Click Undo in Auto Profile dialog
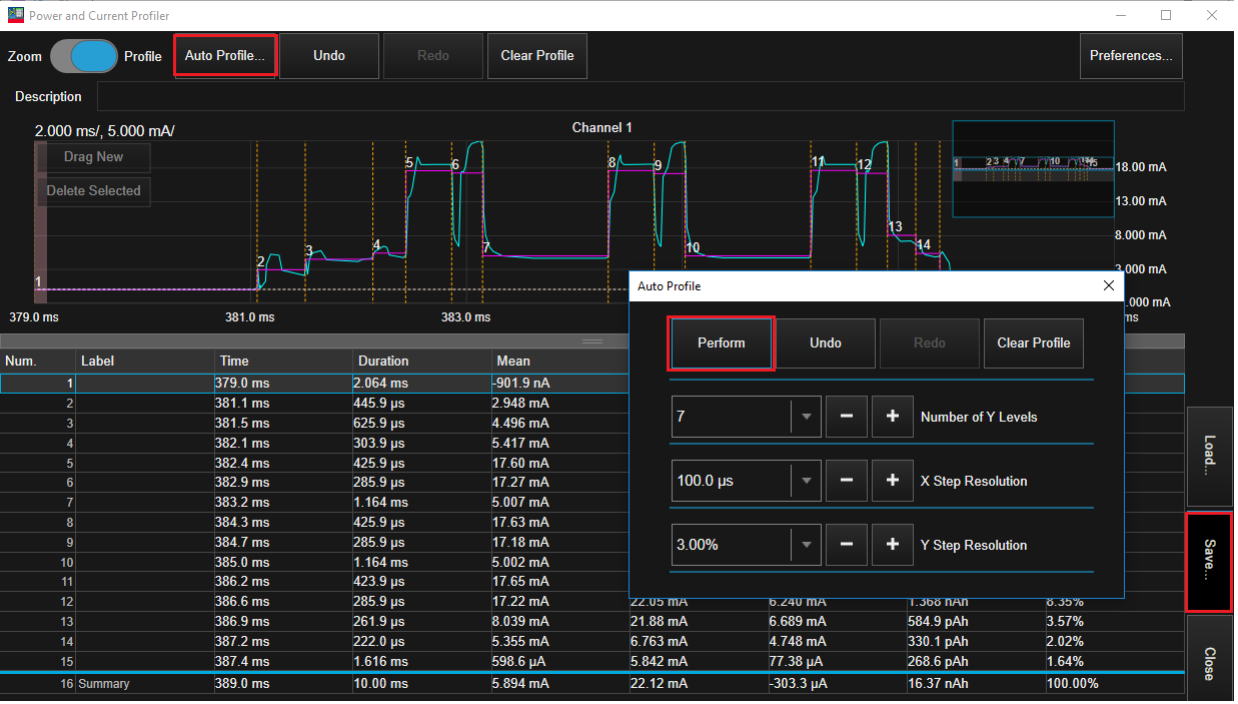 tap(825, 343)
